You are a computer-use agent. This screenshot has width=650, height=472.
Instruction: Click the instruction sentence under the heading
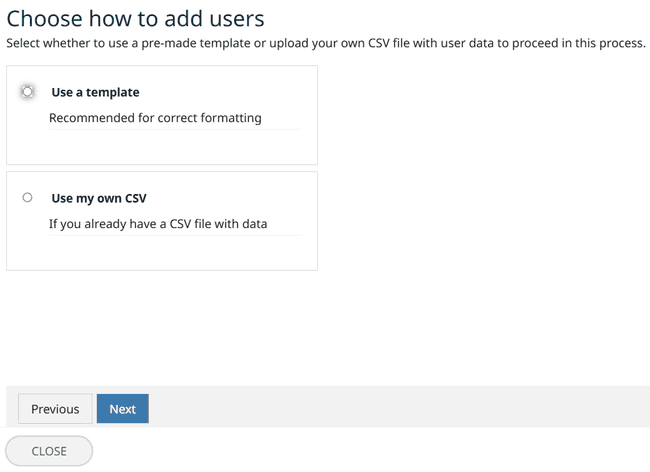tap(326, 44)
